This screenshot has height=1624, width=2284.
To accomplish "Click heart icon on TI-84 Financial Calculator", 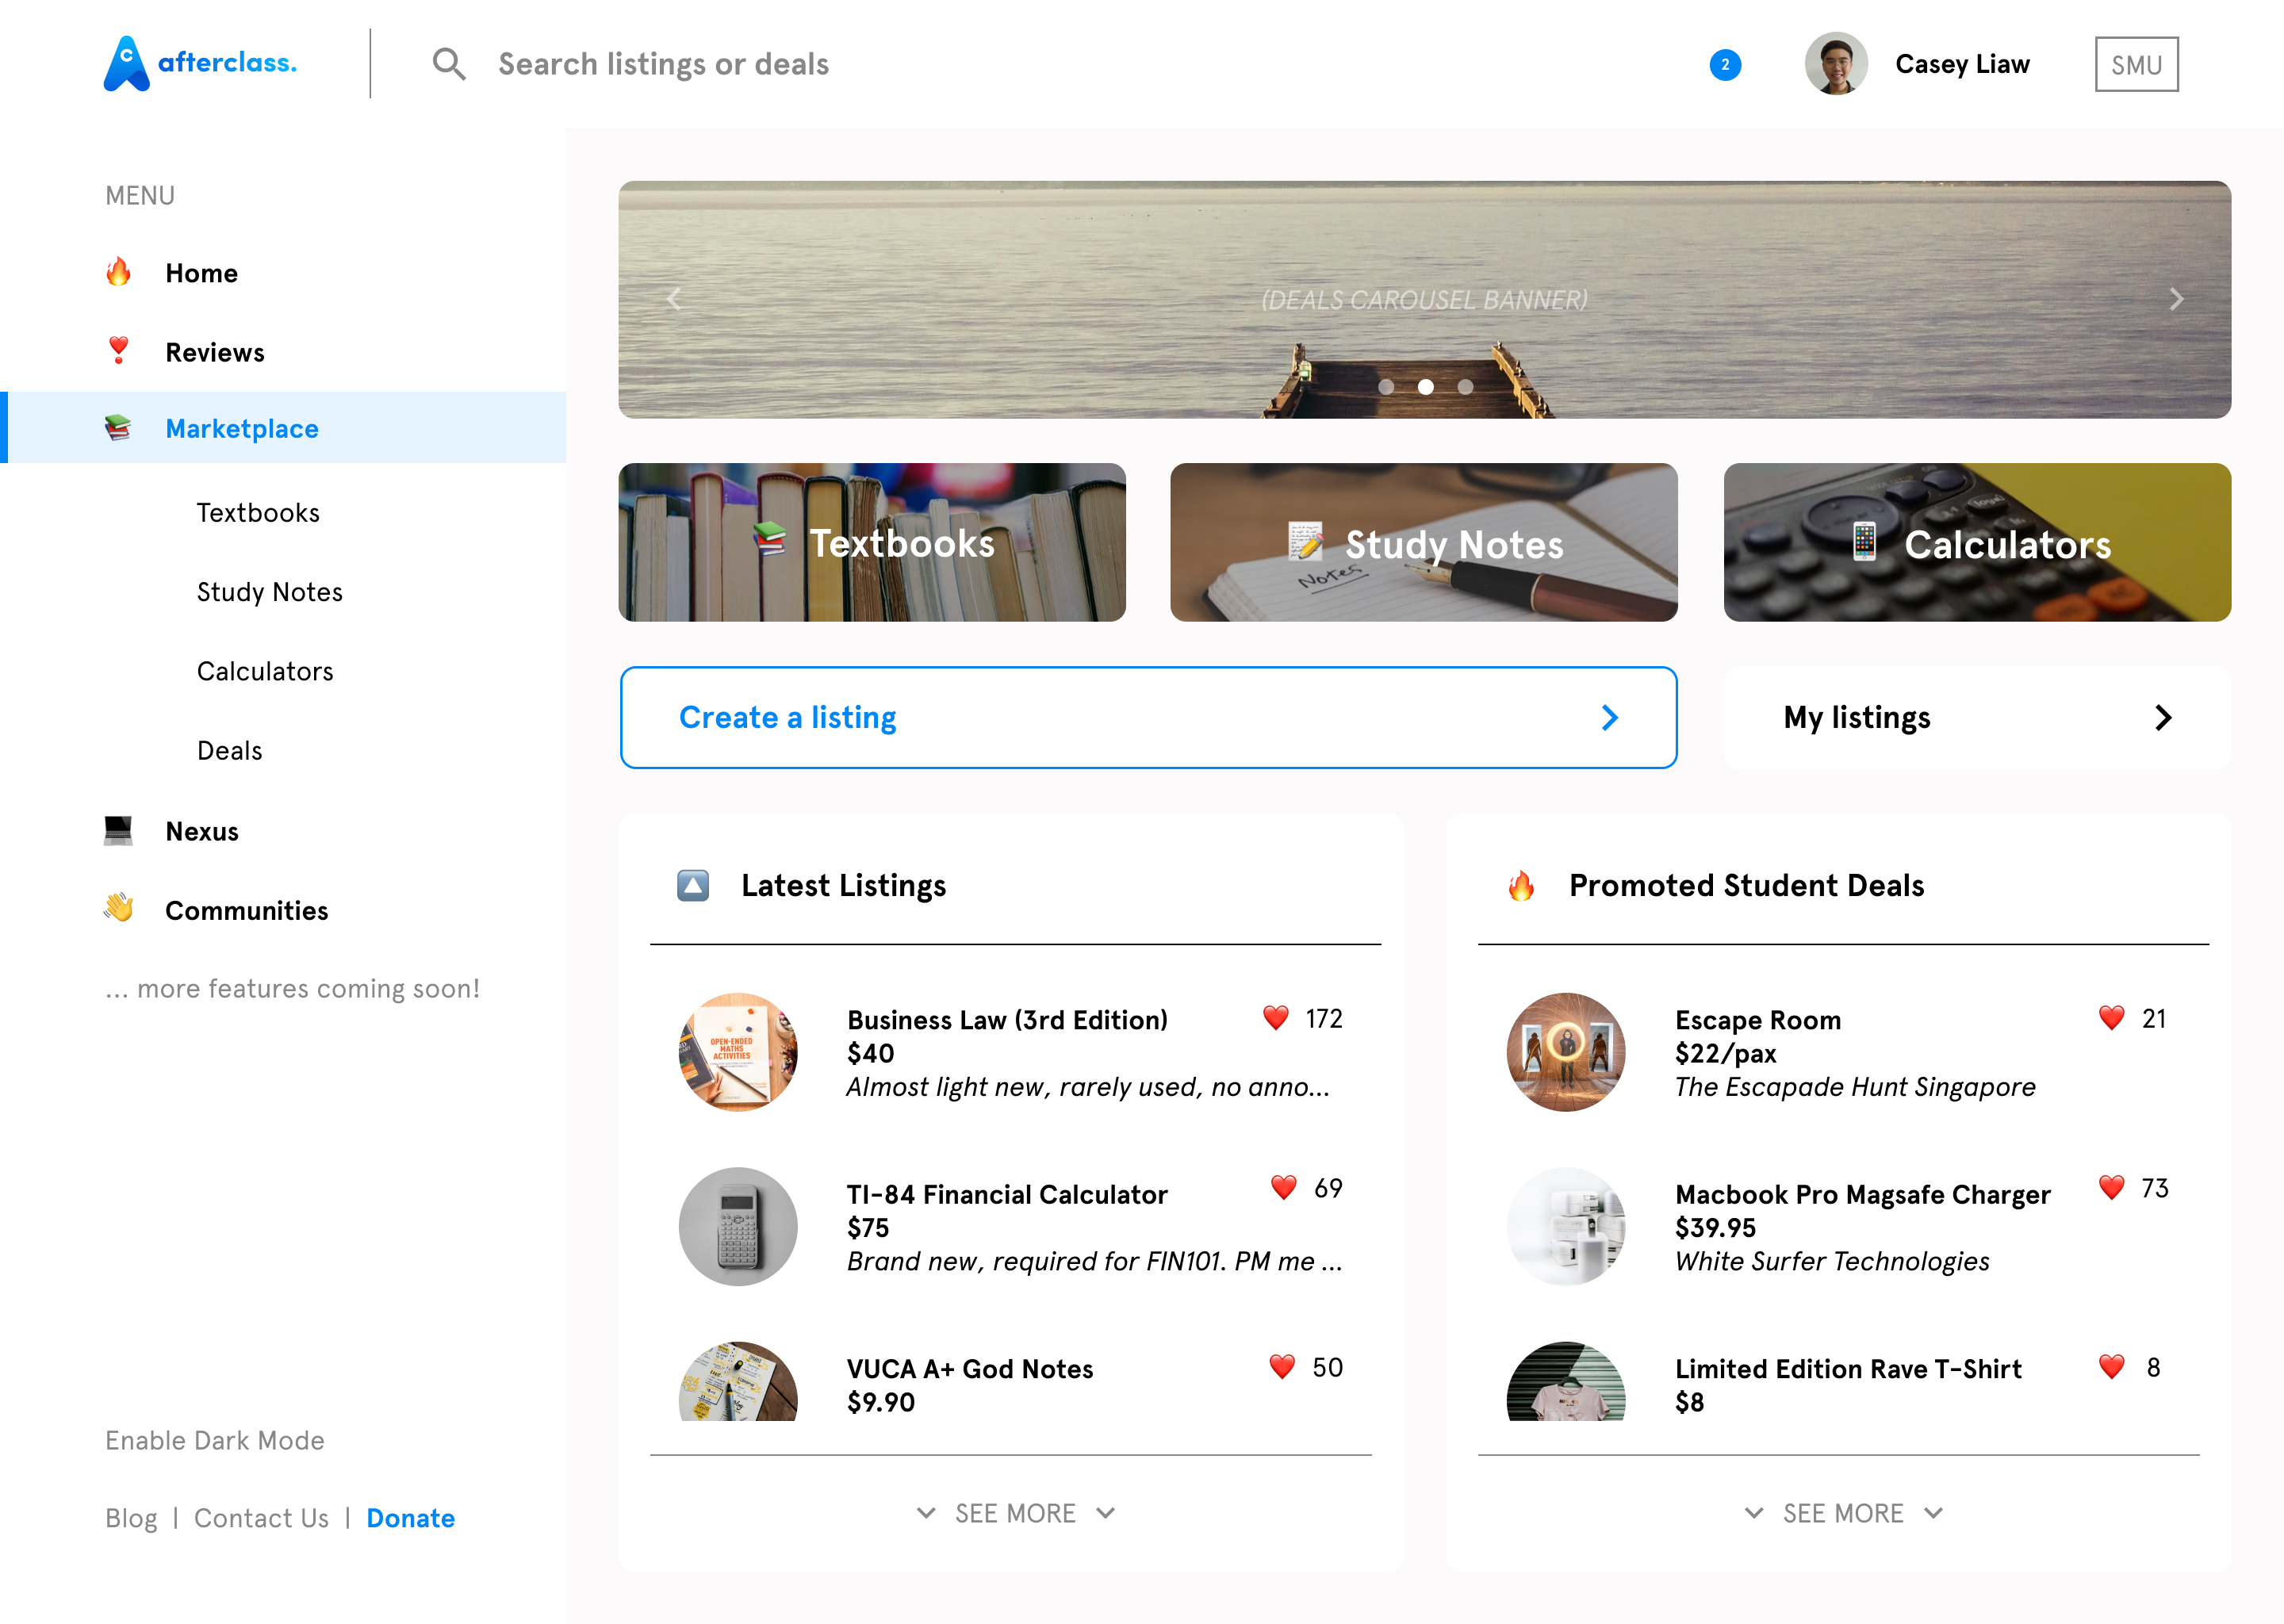I will click(x=1282, y=1188).
